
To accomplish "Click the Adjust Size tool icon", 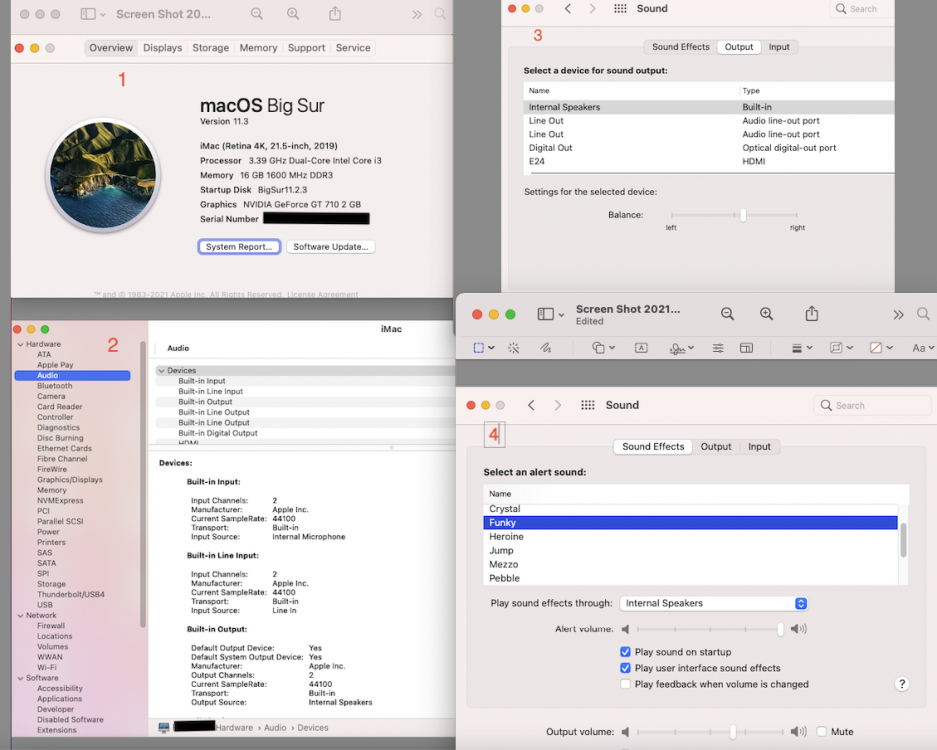I will [746, 348].
